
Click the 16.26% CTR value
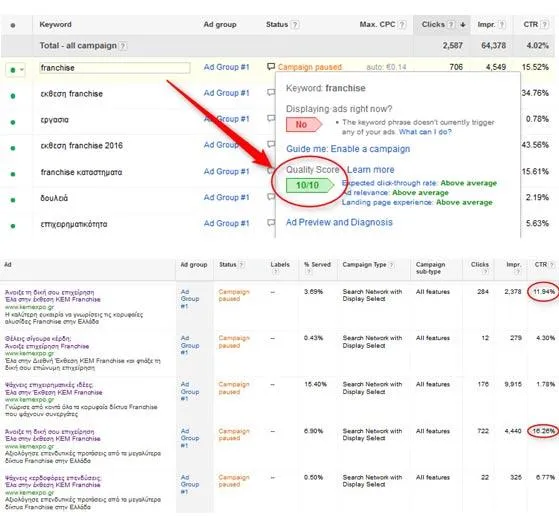(x=544, y=431)
